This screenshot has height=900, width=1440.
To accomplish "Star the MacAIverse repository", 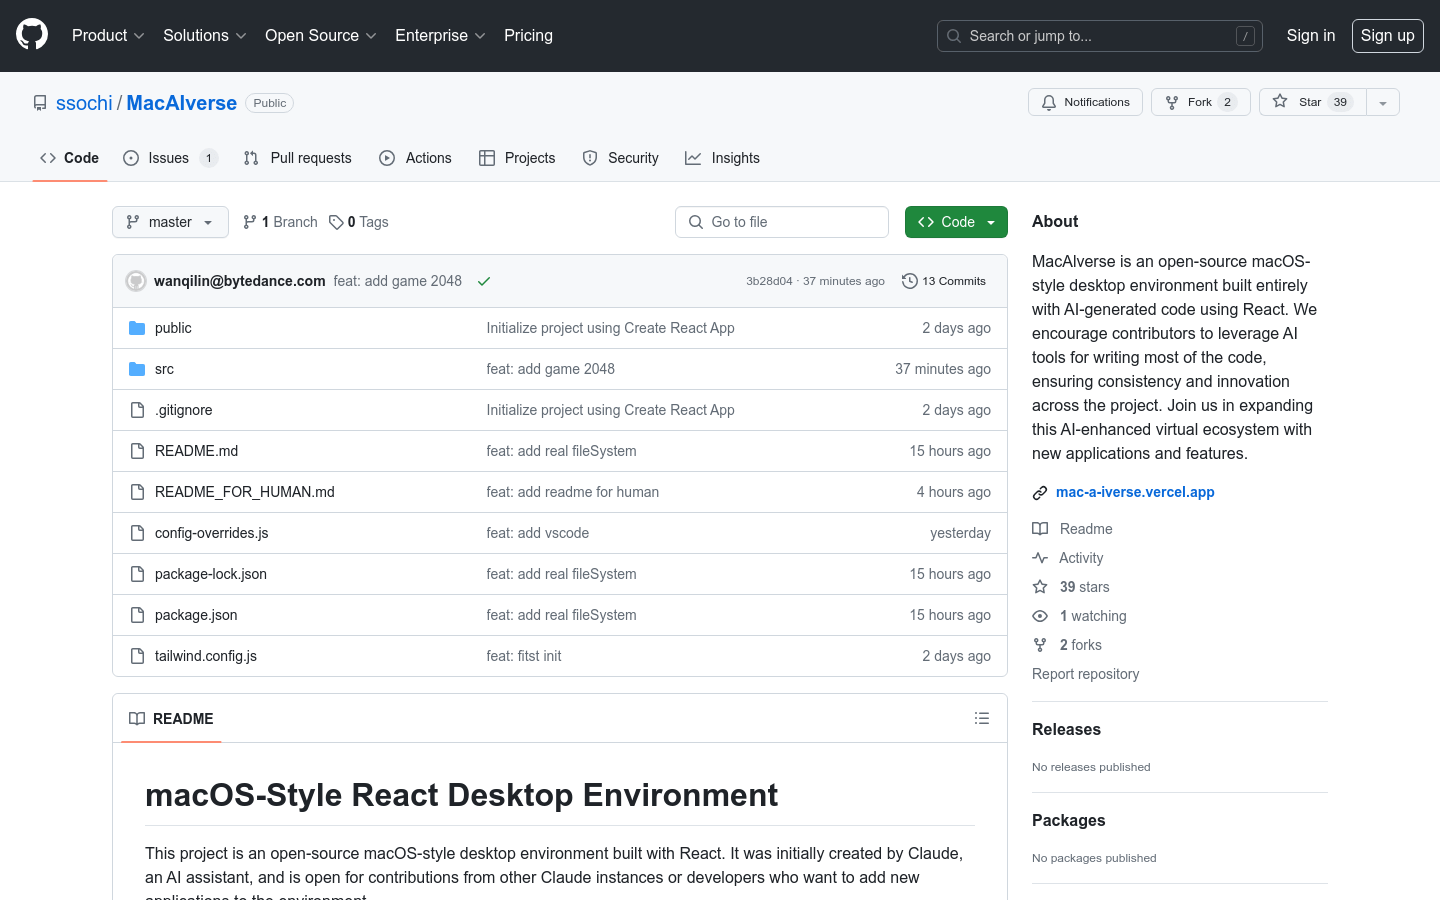I will [x=1312, y=102].
